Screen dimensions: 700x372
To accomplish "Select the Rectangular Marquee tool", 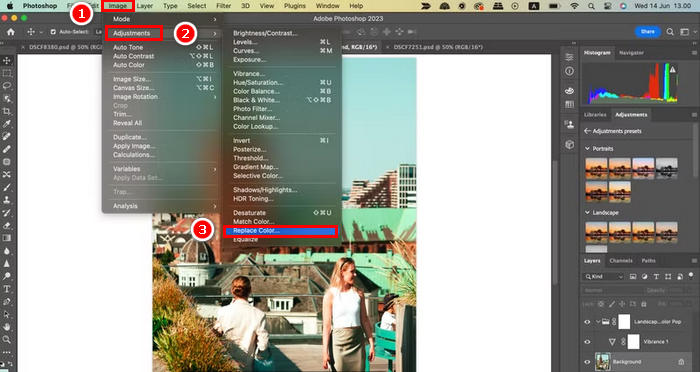I will pyautogui.click(x=7, y=73).
